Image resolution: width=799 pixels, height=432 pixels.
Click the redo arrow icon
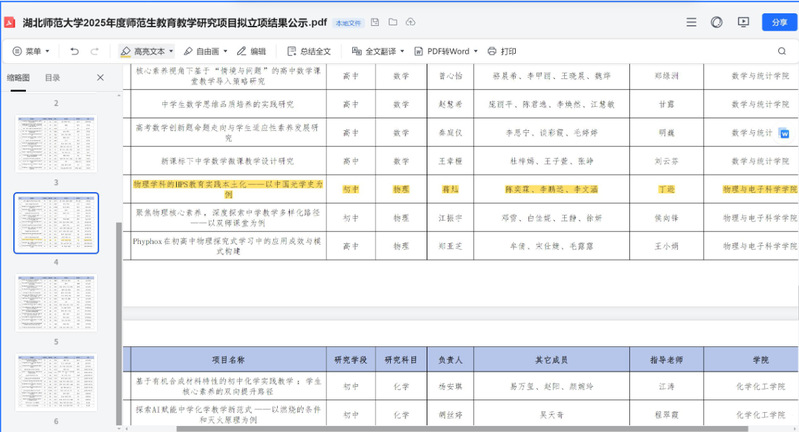[x=96, y=51]
